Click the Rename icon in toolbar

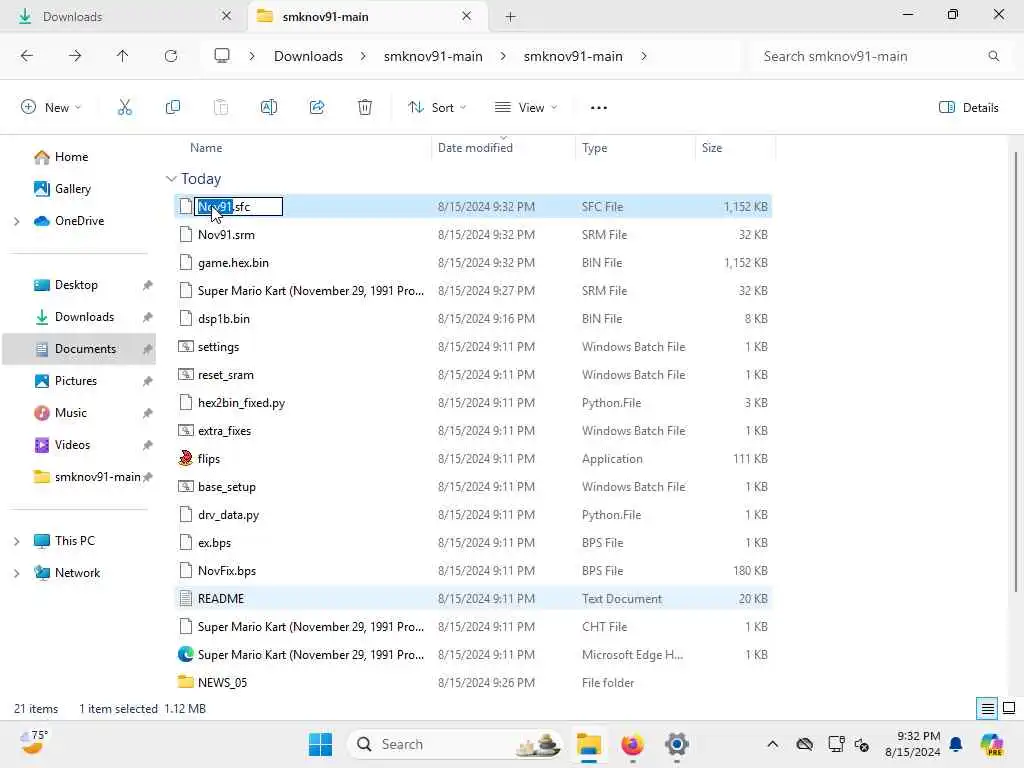pyautogui.click(x=269, y=108)
